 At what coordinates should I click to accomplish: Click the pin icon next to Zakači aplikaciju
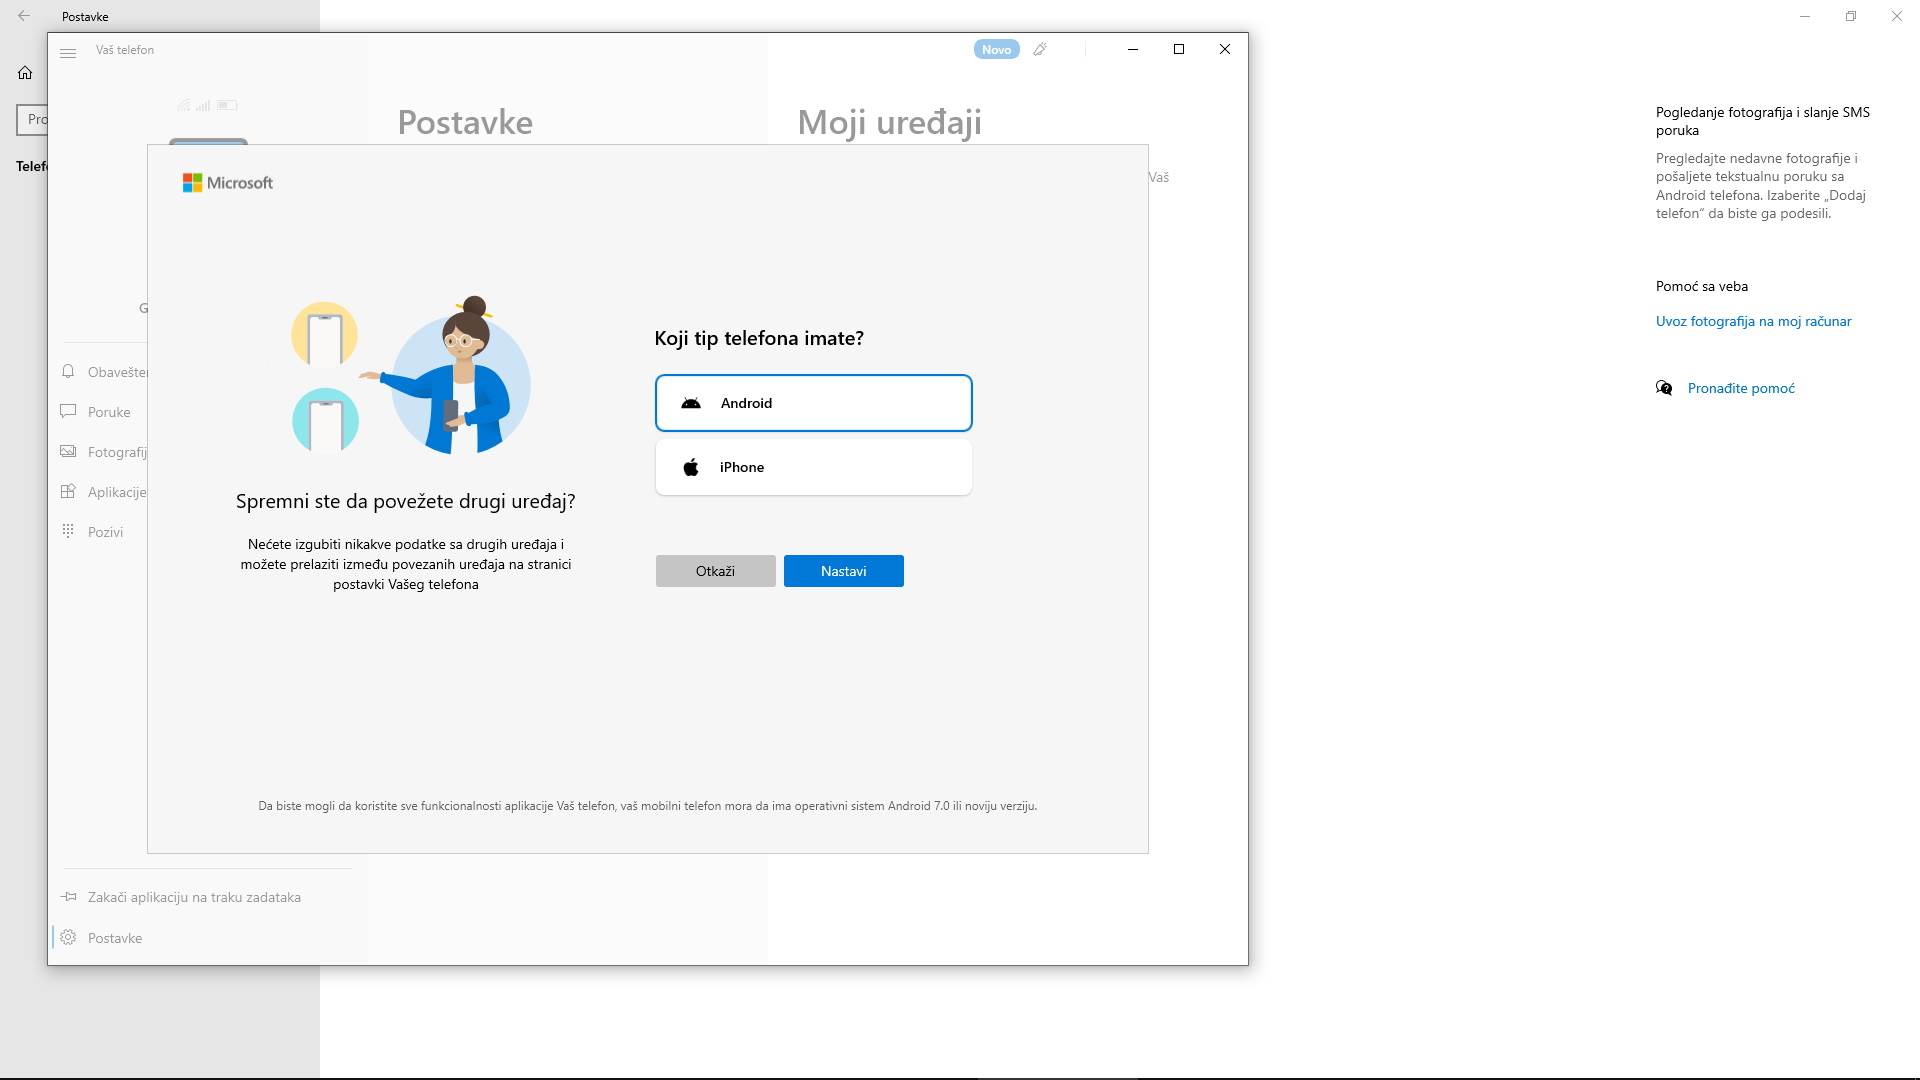tap(68, 896)
